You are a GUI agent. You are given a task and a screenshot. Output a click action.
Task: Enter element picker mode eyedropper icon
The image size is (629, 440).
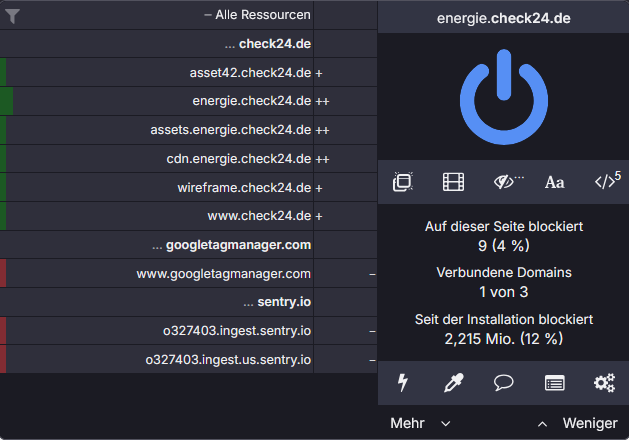click(x=453, y=383)
